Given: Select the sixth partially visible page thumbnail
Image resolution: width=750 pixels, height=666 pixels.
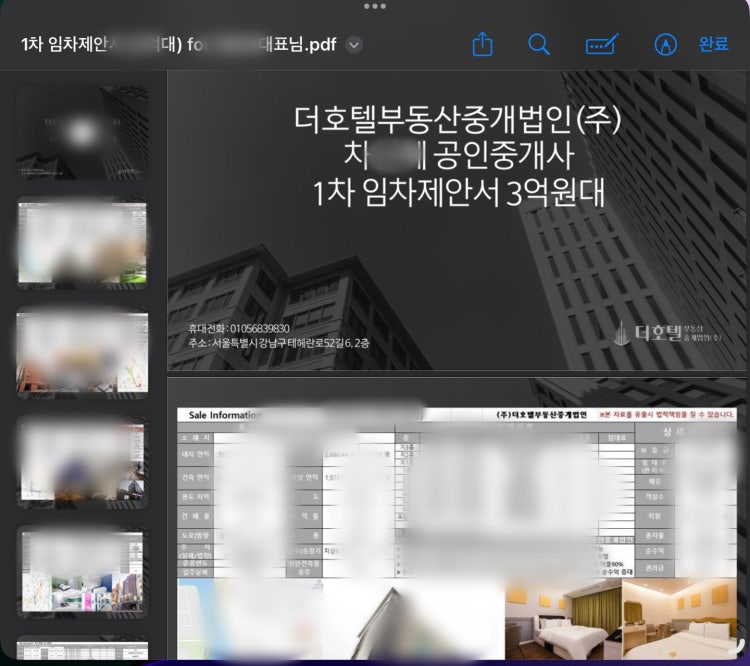Looking at the screenshot, I should 82,649.
